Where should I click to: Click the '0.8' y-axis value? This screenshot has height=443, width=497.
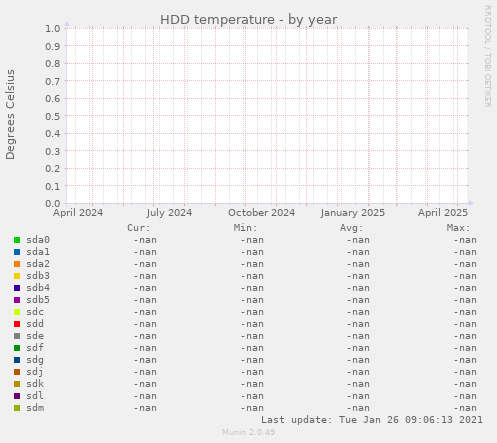[53, 63]
